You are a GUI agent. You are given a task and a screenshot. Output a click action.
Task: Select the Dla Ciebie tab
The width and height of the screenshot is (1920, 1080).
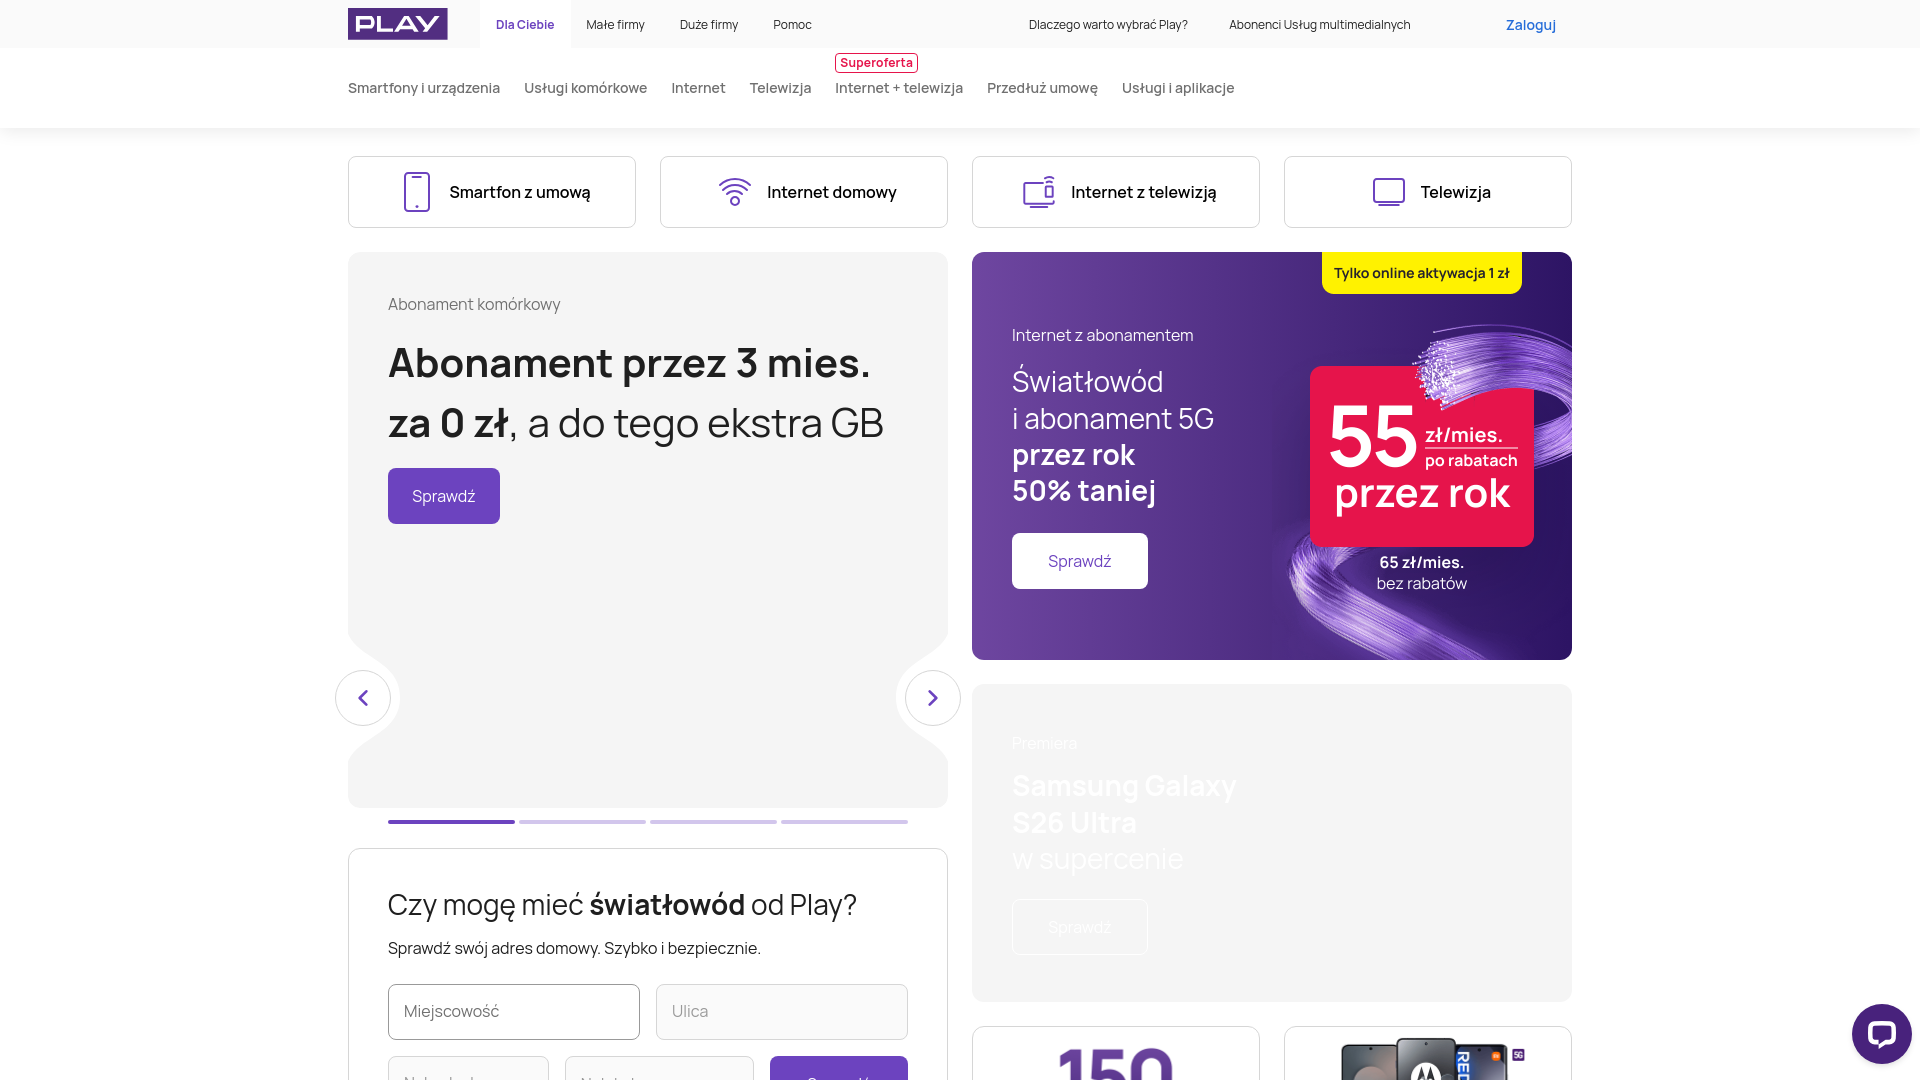[525, 24]
